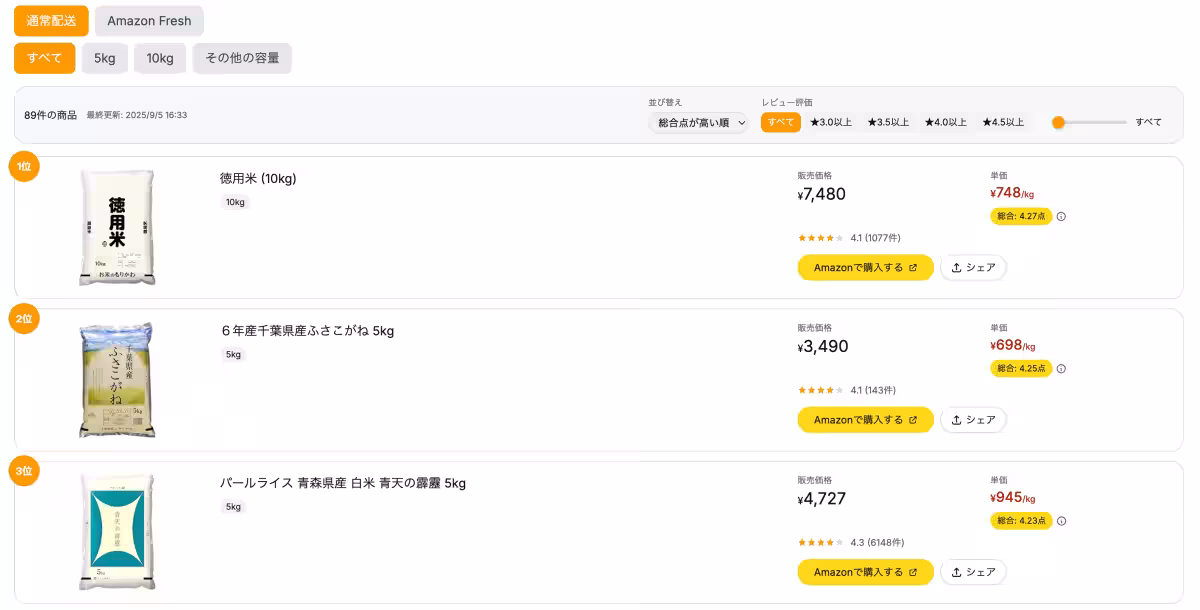Click the orange filter slider handle
Image resolution: width=1200 pixels, height=610 pixels.
(x=1058, y=122)
